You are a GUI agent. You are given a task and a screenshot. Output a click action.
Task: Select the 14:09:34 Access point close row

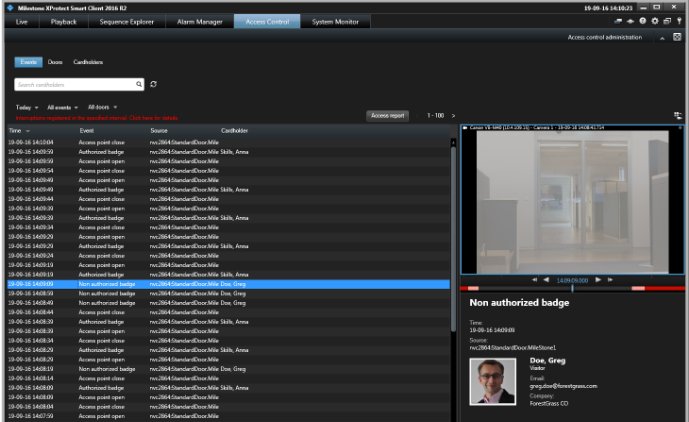pyautogui.click(x=228, y=227)
